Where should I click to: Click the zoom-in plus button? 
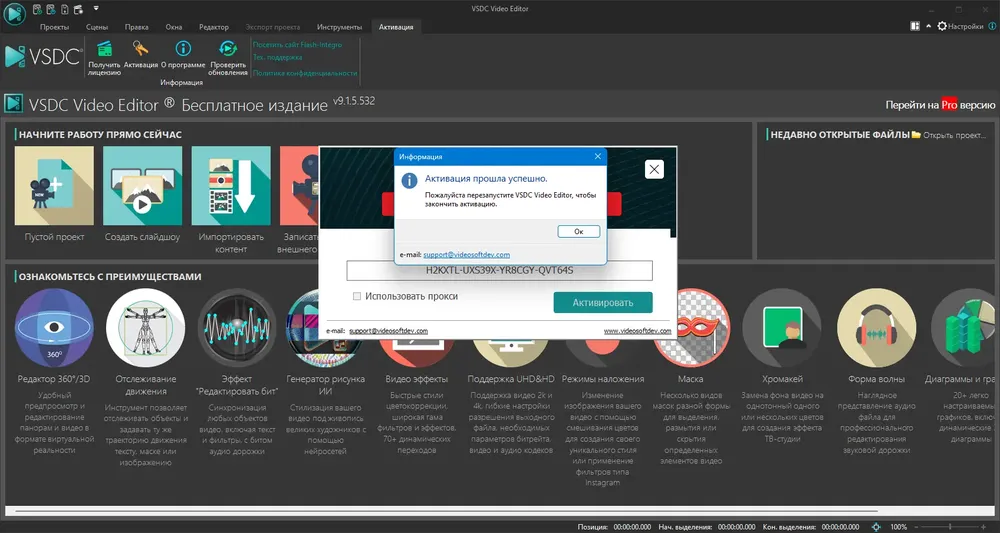click(984, 527)
